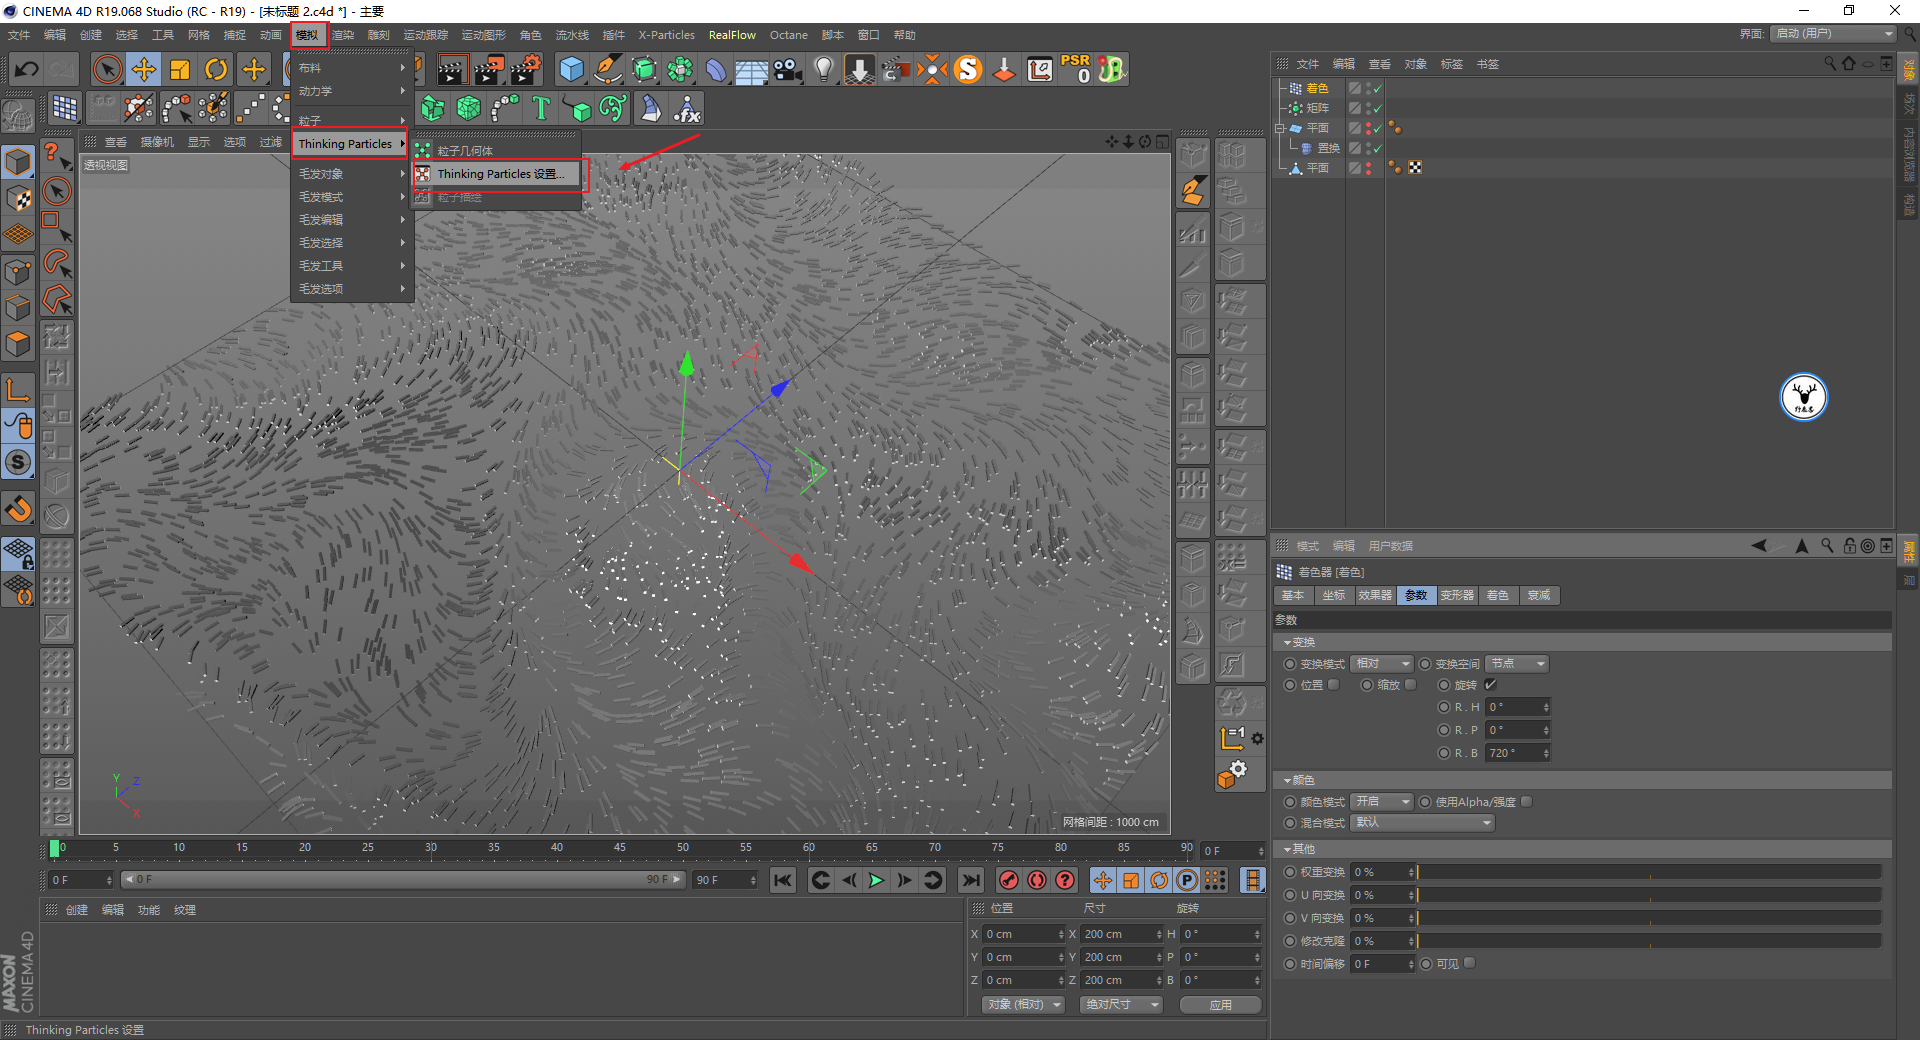
Task: Toggle enable checkmark for 矩阵 object
Action: point(1378,108)
